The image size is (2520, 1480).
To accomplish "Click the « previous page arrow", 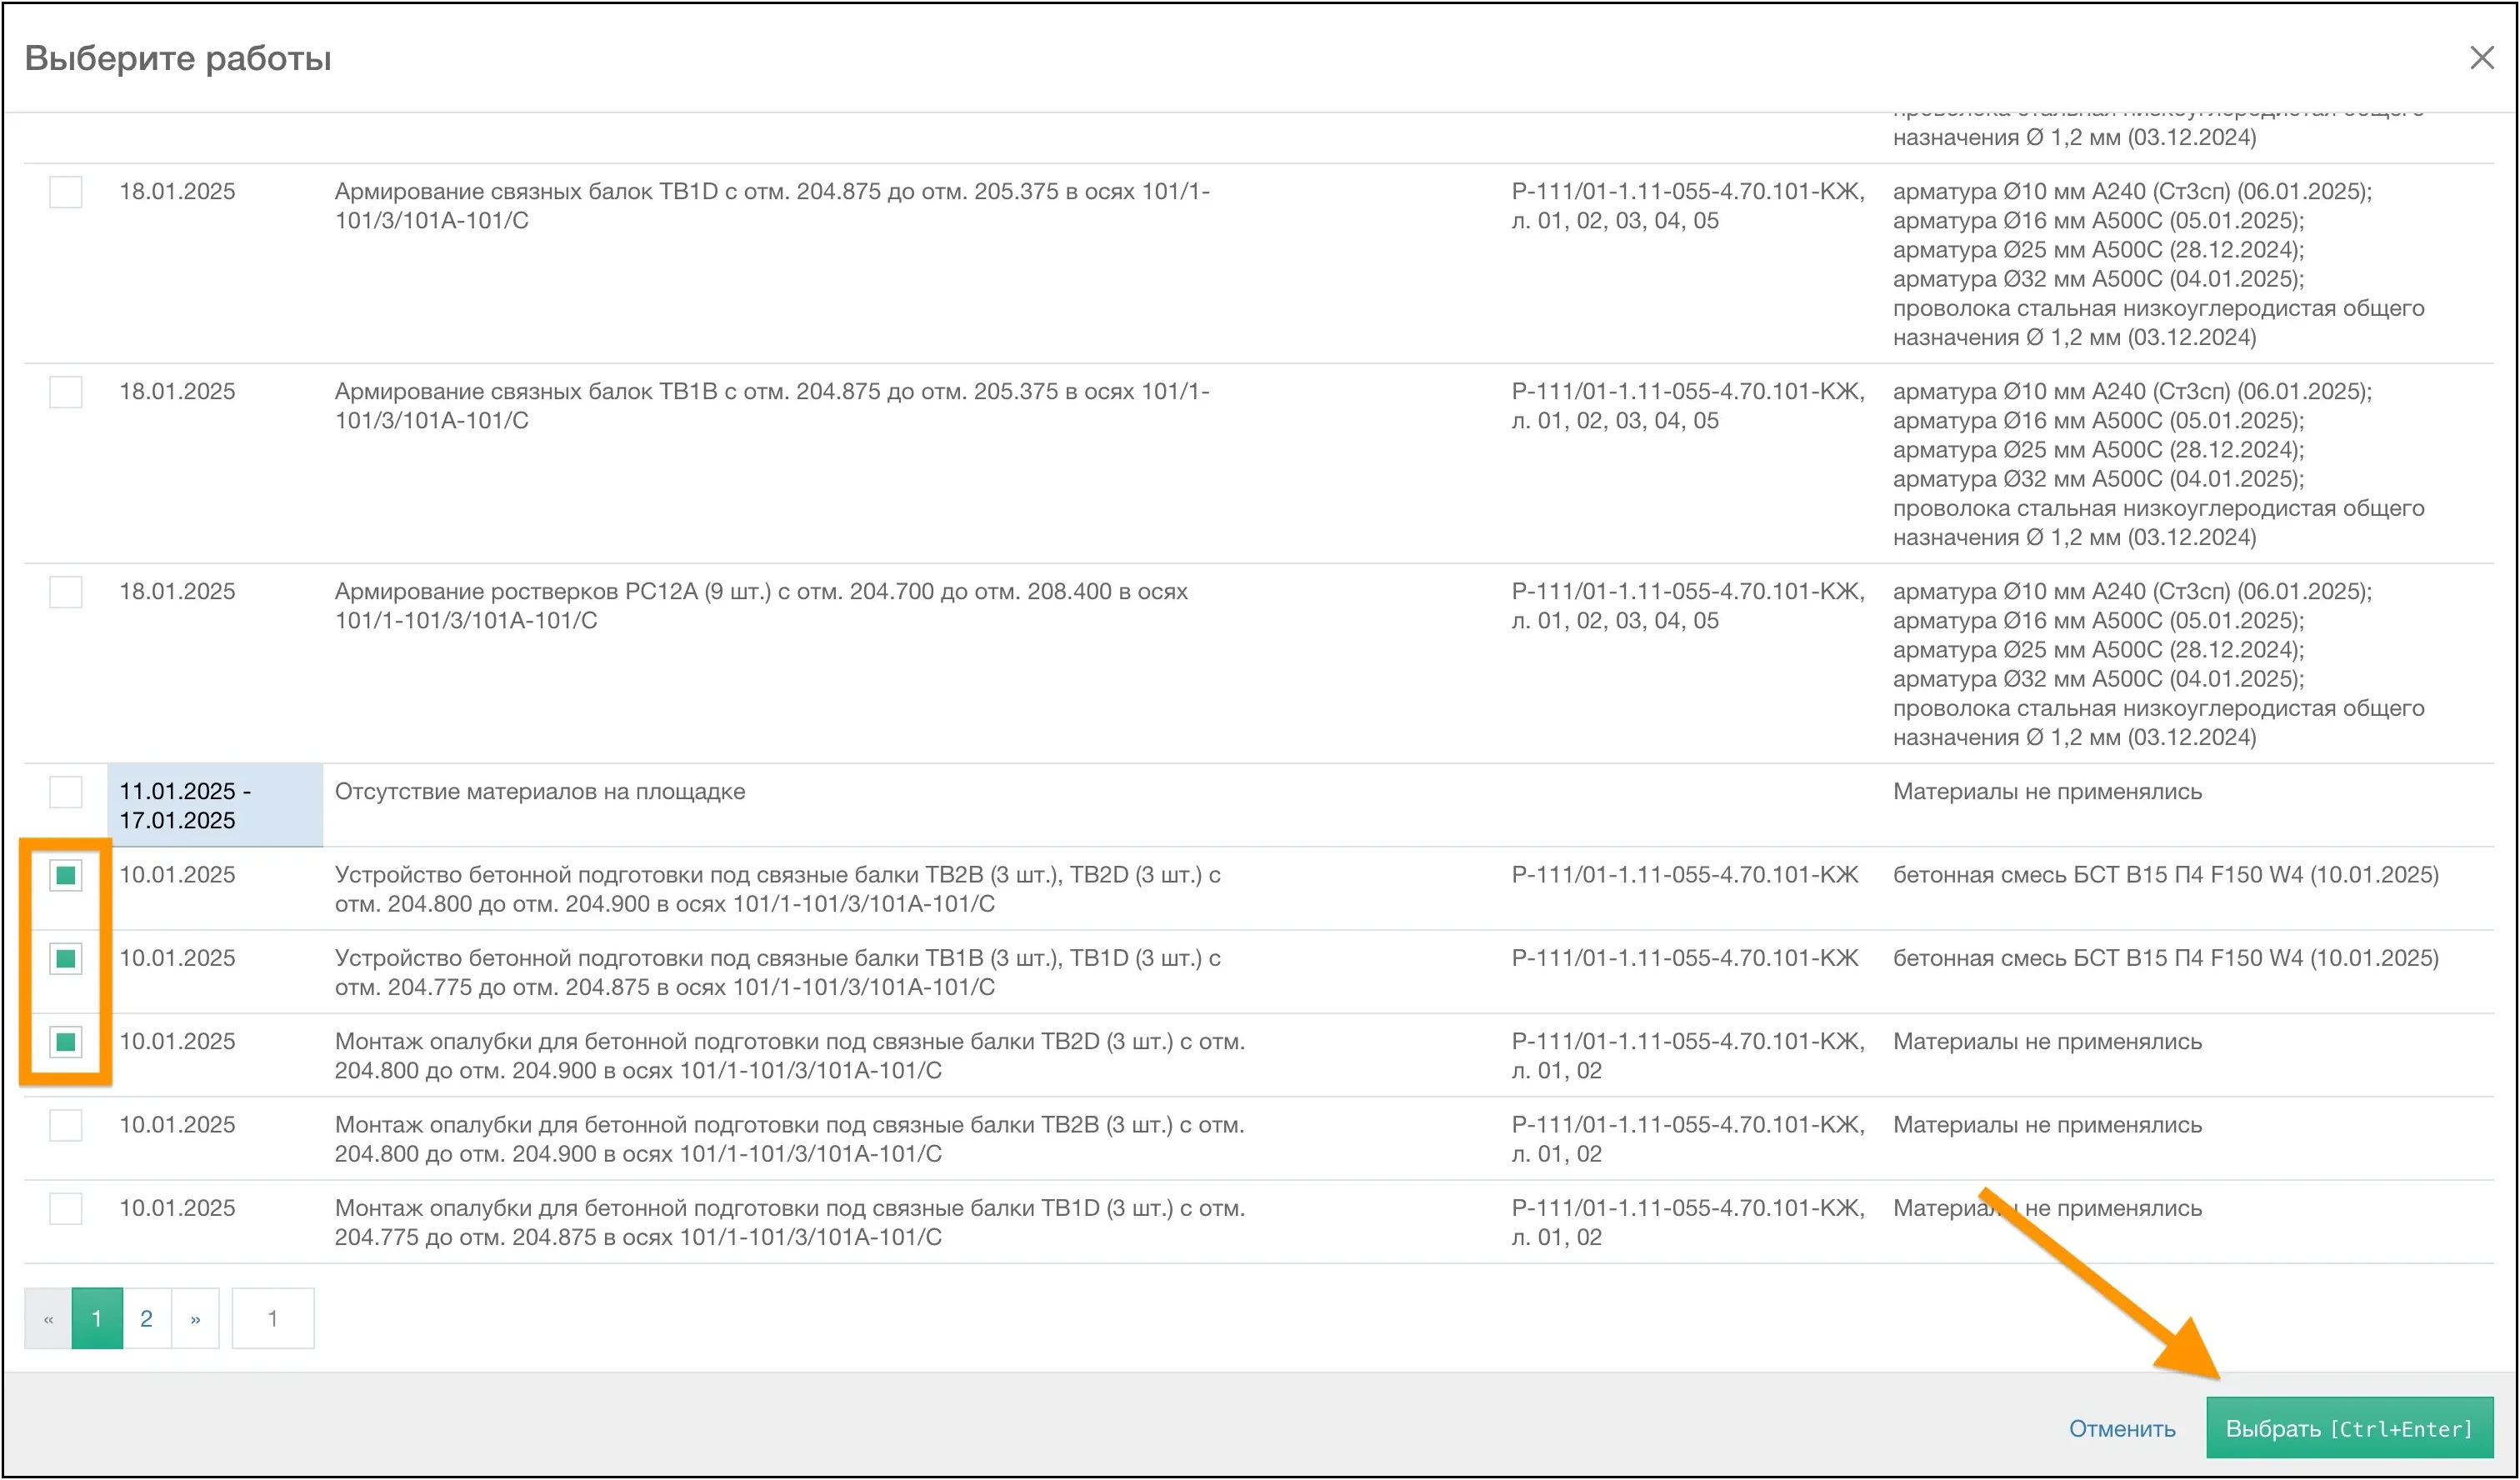I will click(x=48, y=1318).
